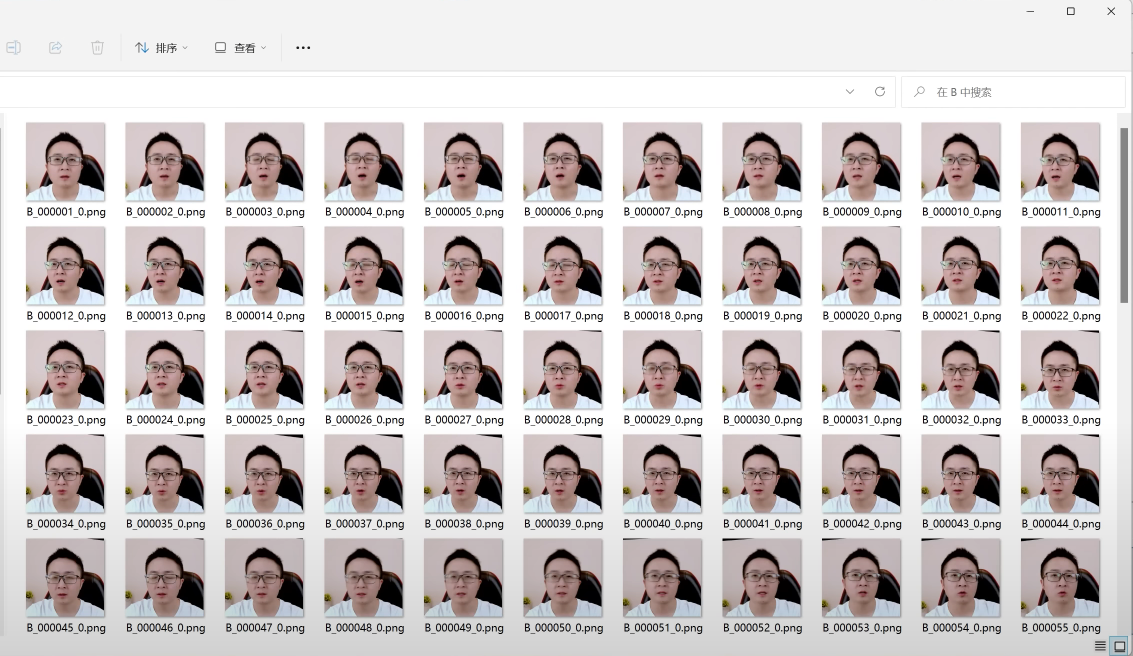The image size is (1133, 656).
Task: Click the vertical scrollbar thumb
Action: [x=1124, y=215]
